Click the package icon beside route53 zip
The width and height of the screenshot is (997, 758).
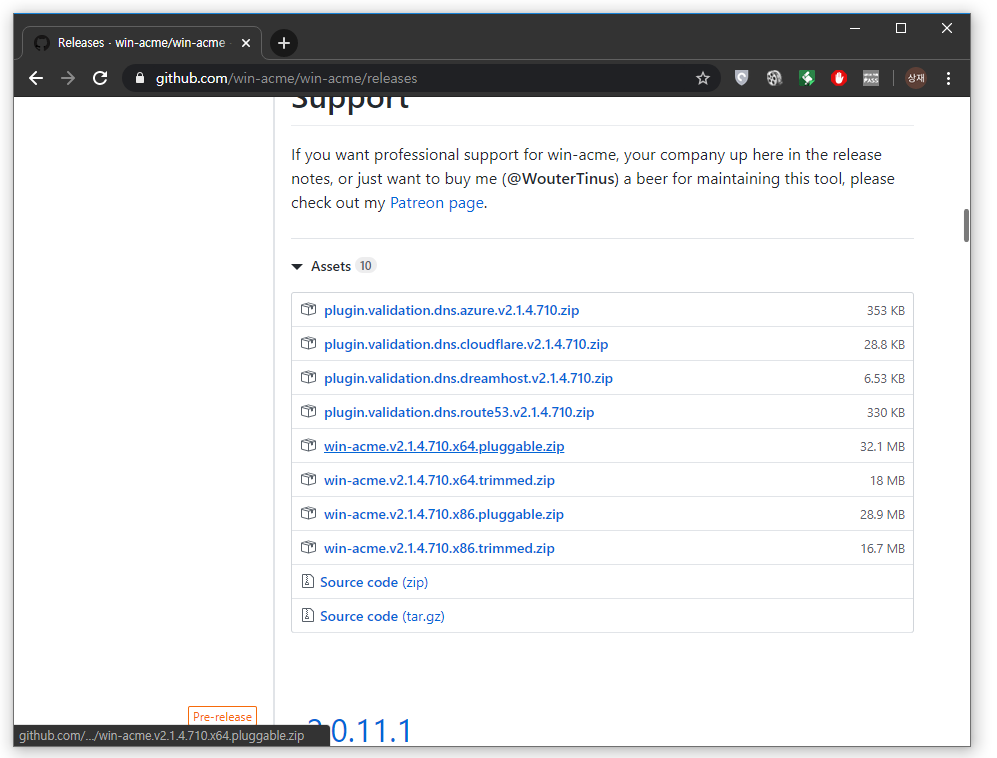coord(308,411)
